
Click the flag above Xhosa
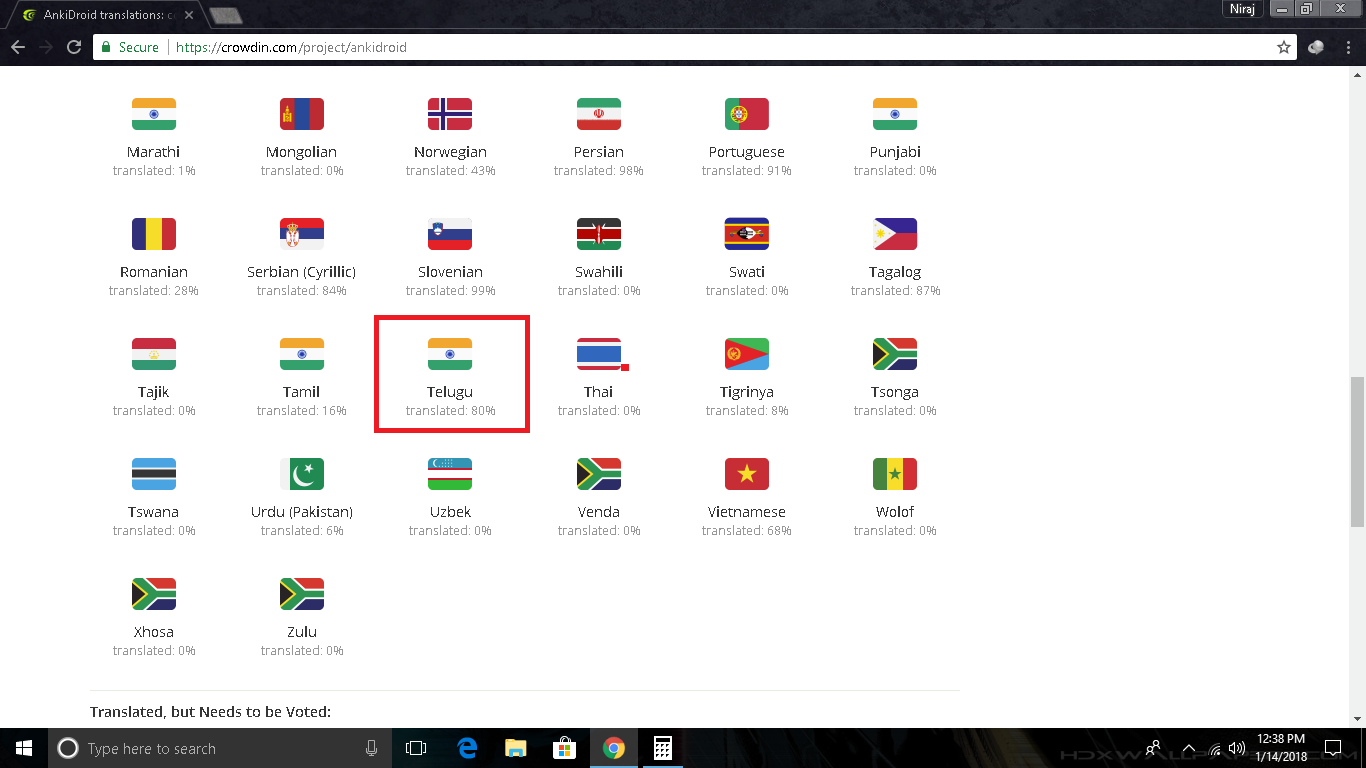154,594
